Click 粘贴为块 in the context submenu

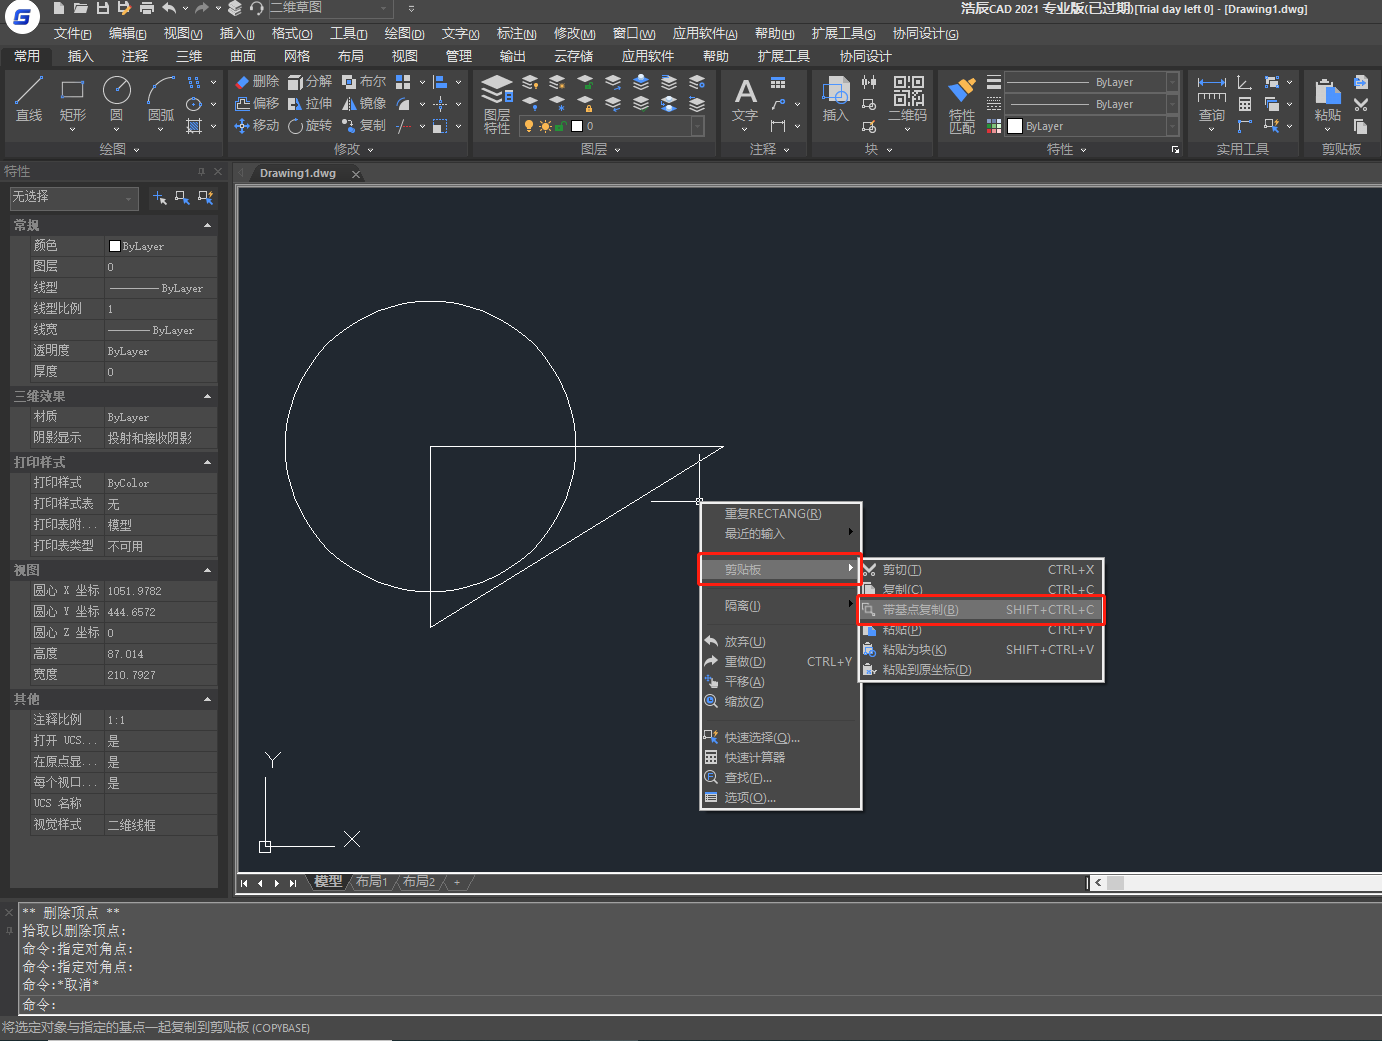click(x=914, y=650)
